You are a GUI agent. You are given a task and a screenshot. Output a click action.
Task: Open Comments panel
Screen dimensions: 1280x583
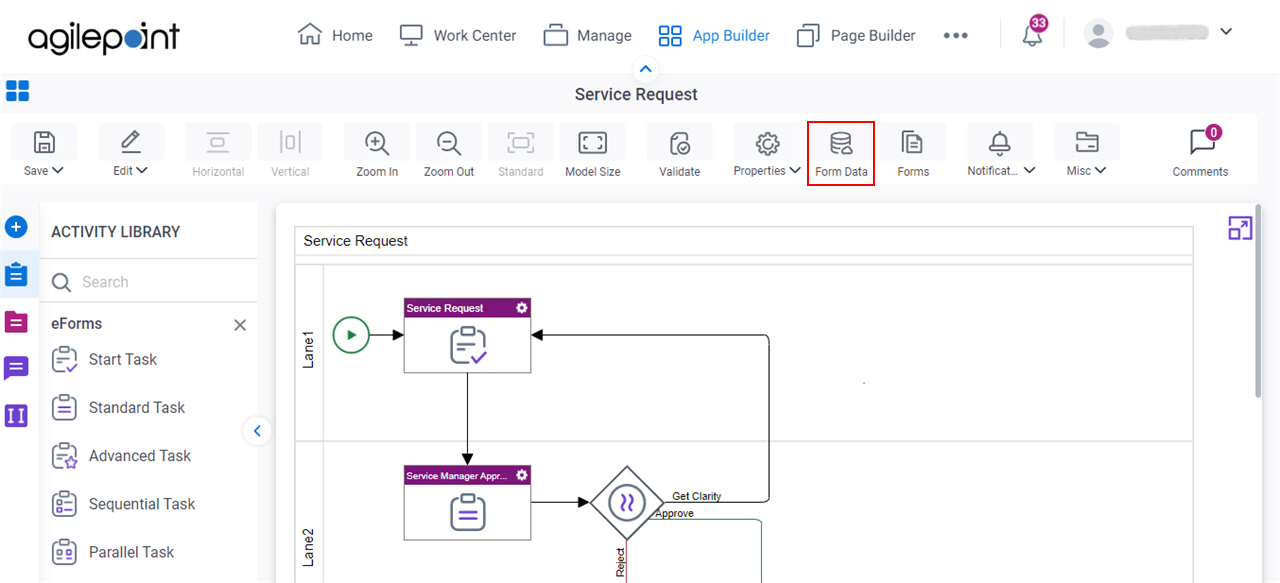coord(1200,152)
